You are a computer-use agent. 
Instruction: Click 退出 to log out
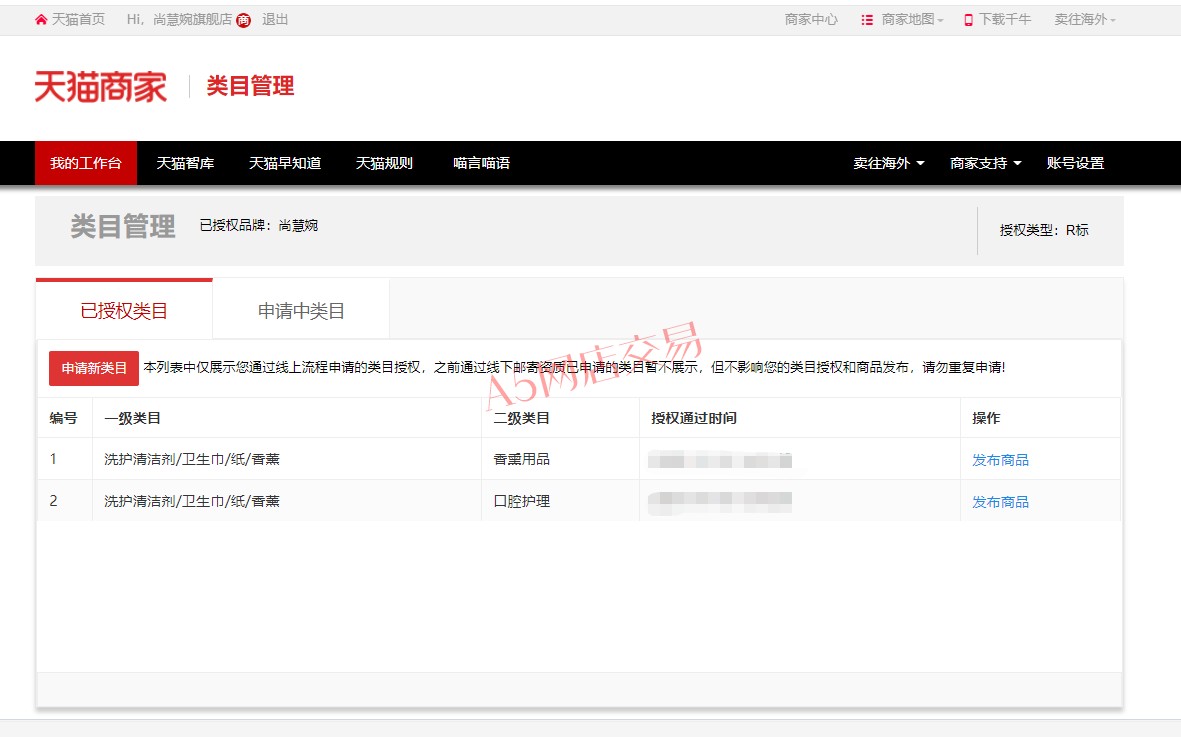[x=275, y=20]
